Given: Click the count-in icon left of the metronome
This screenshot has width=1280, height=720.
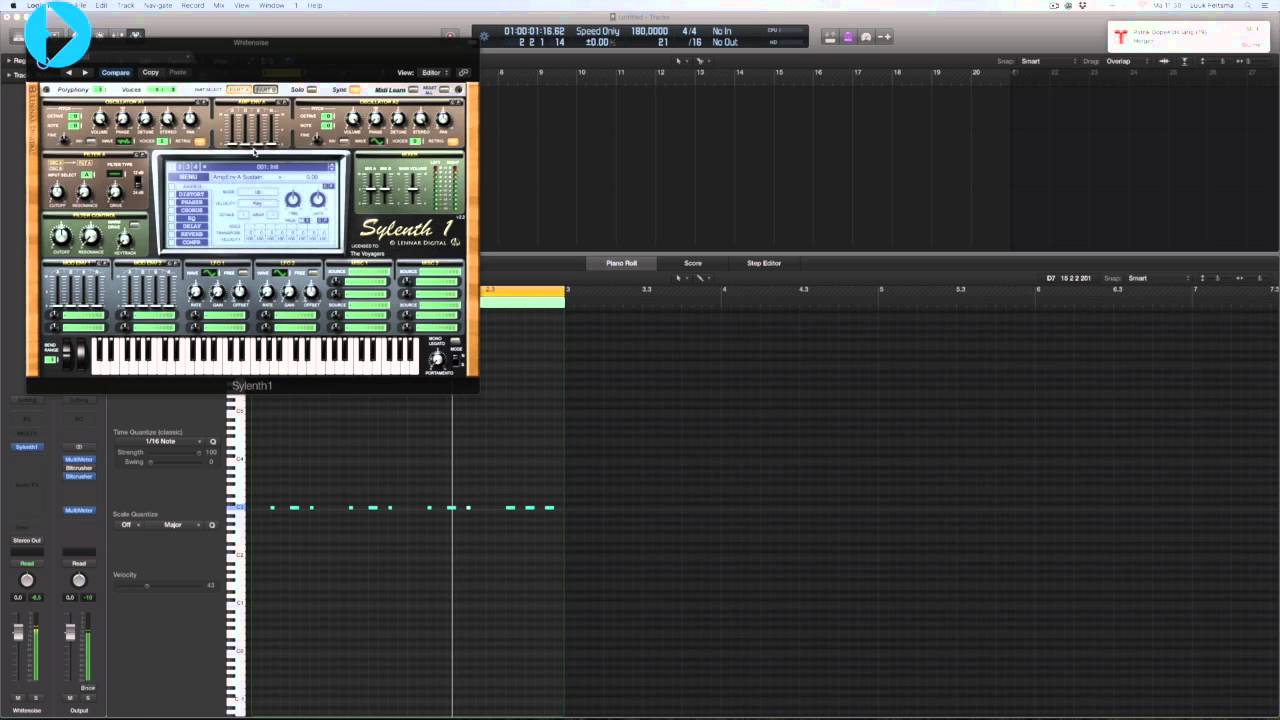Looking at the screenshot, I should [x=830, y=37].
